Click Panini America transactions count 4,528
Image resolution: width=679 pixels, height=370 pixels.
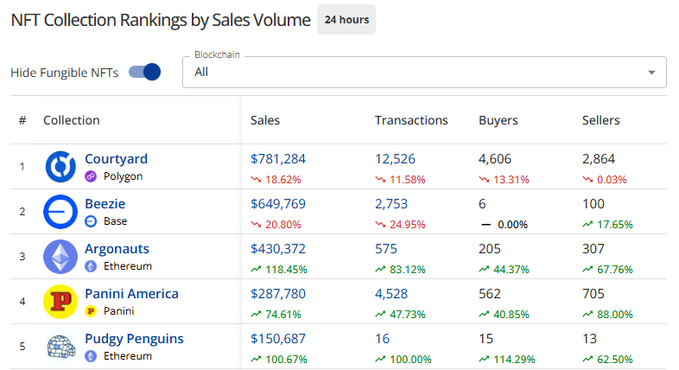point(391,294)
